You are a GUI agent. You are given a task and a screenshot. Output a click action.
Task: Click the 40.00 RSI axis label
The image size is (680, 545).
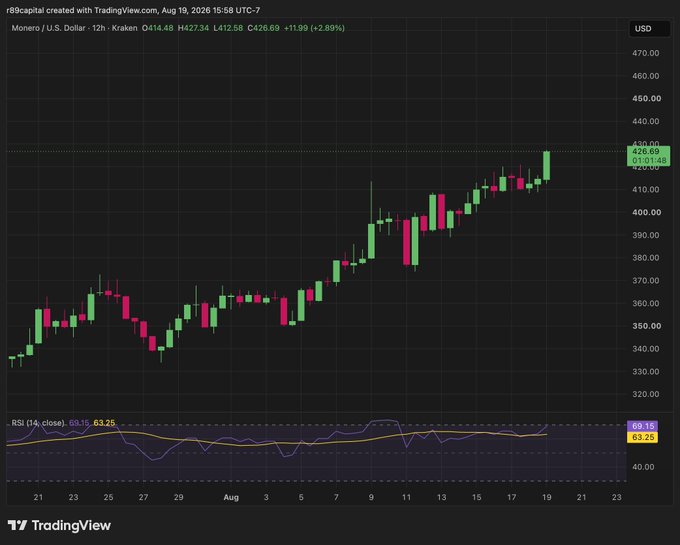click(643, 467)
